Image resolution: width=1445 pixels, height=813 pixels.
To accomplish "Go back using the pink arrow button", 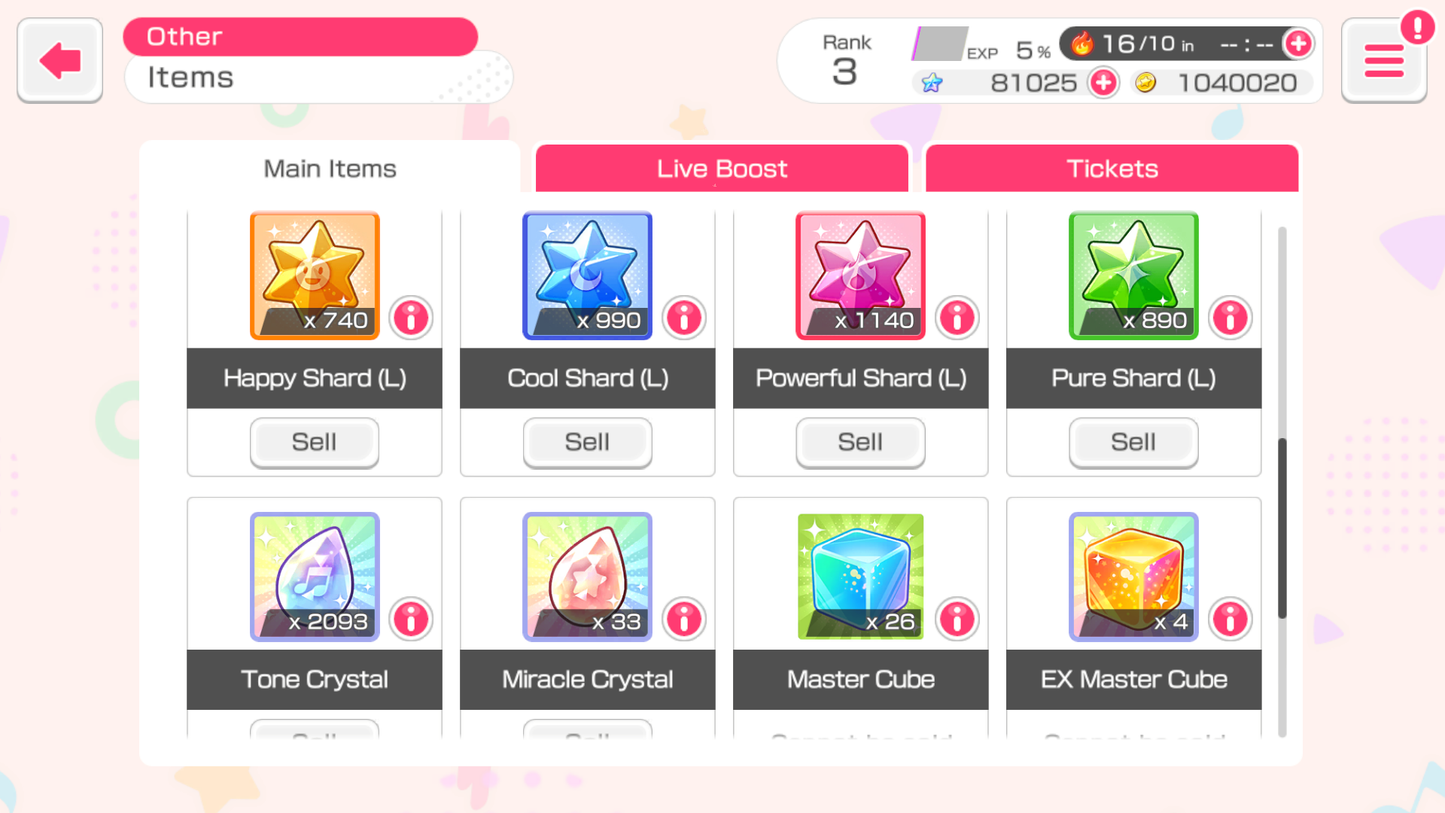I will (60, 60).
